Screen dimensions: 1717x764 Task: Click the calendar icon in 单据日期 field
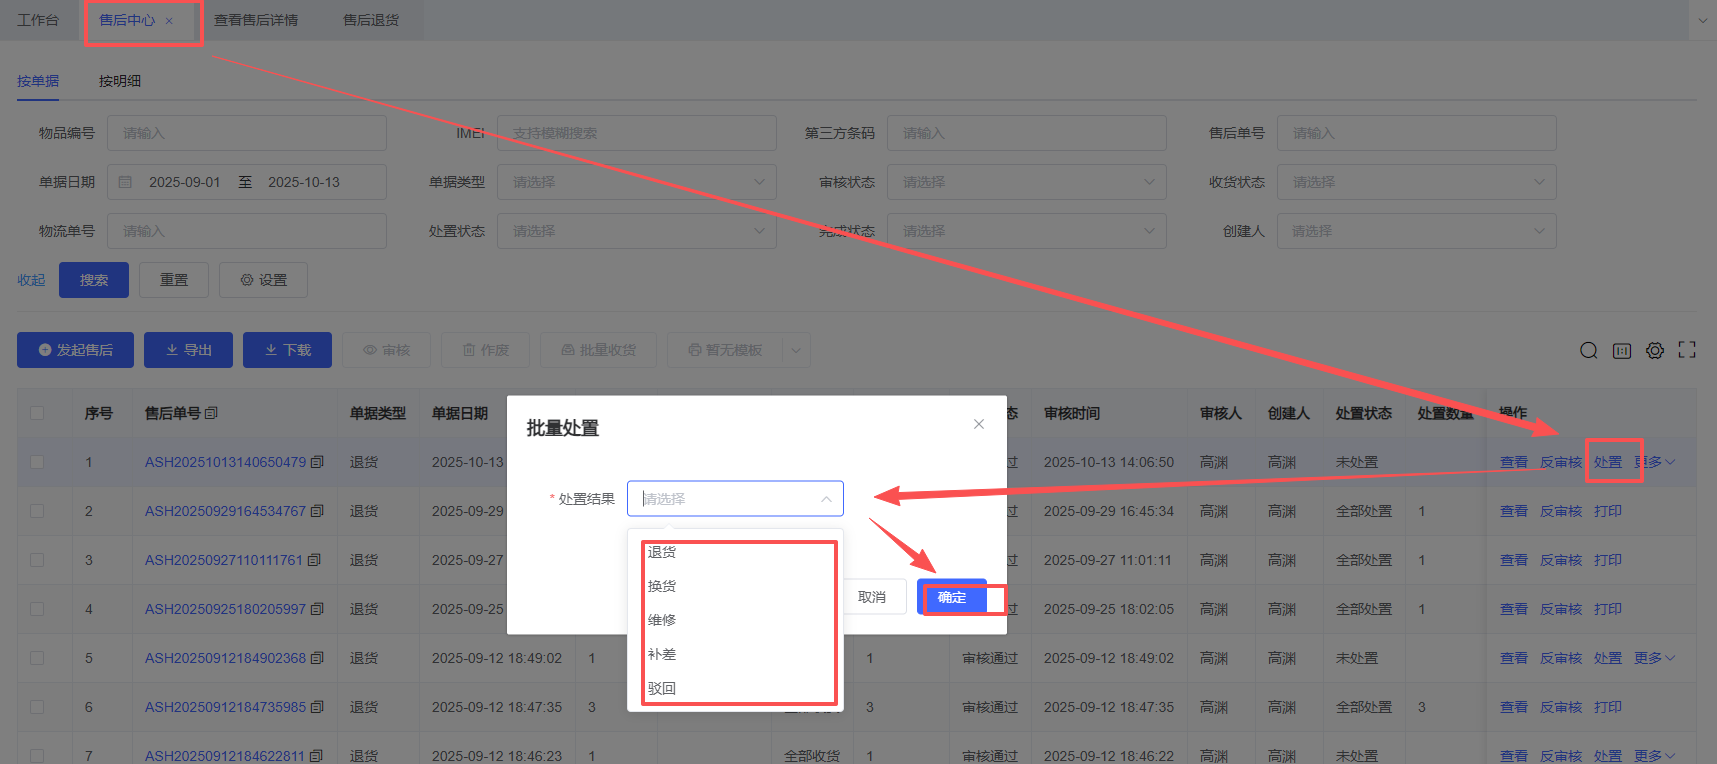125,182
